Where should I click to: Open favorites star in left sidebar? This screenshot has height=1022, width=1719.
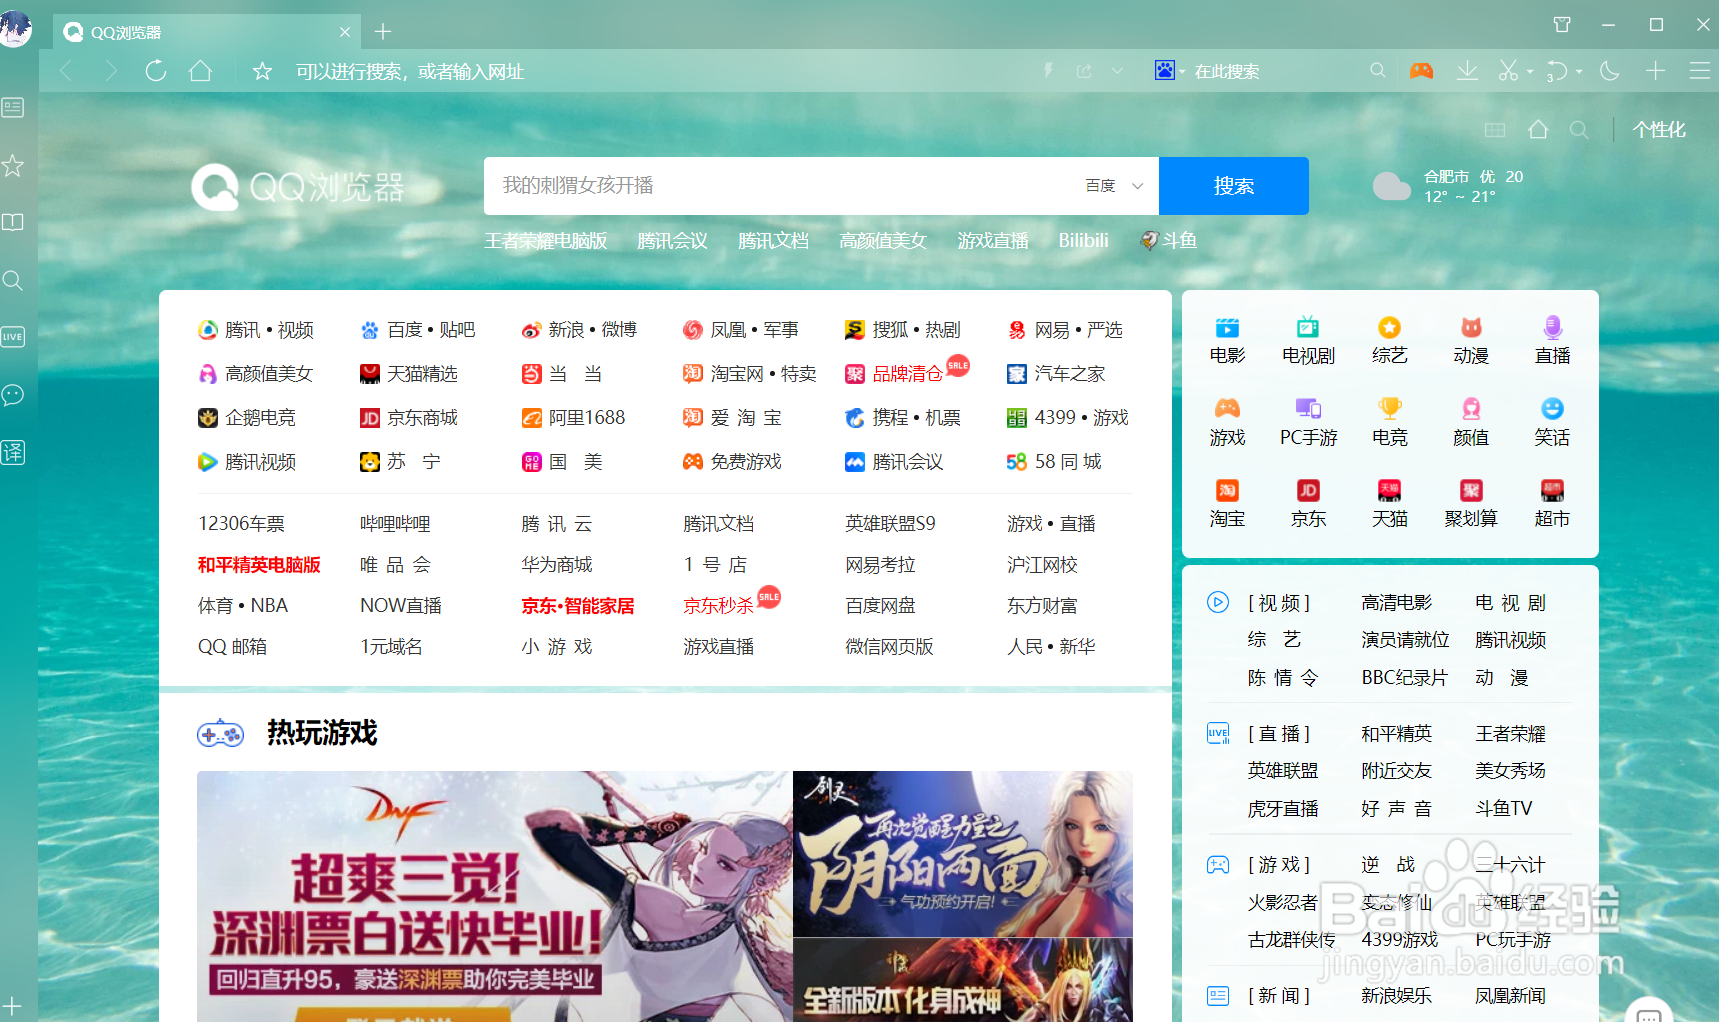click(13, 165)
